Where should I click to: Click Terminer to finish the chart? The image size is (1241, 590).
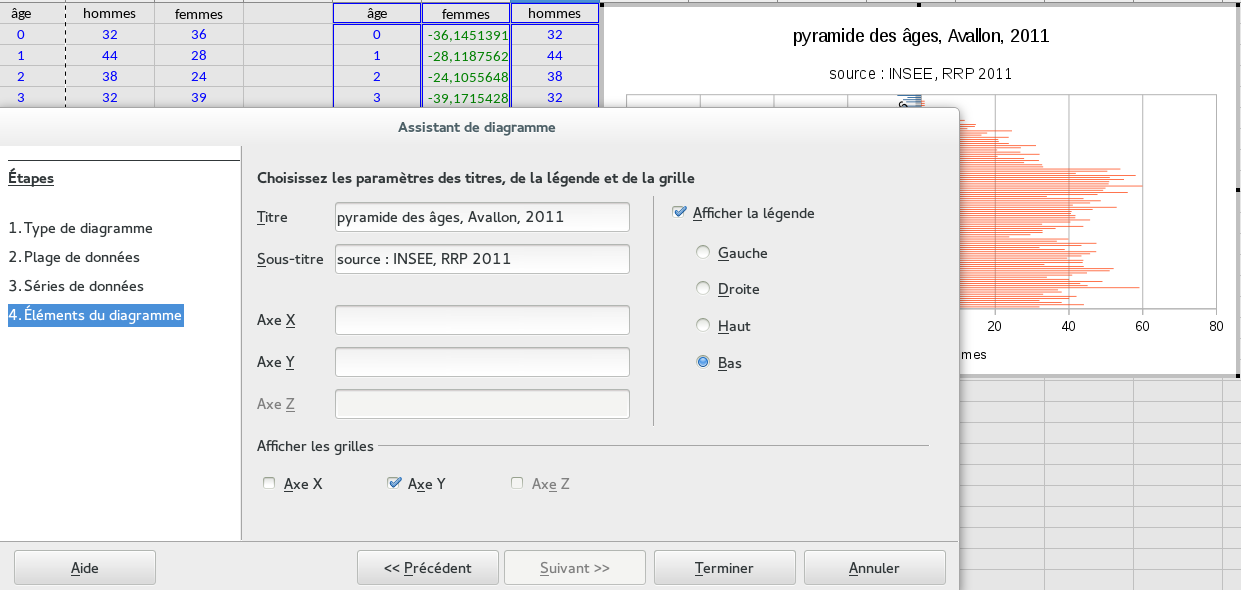[x=724, y=568]
